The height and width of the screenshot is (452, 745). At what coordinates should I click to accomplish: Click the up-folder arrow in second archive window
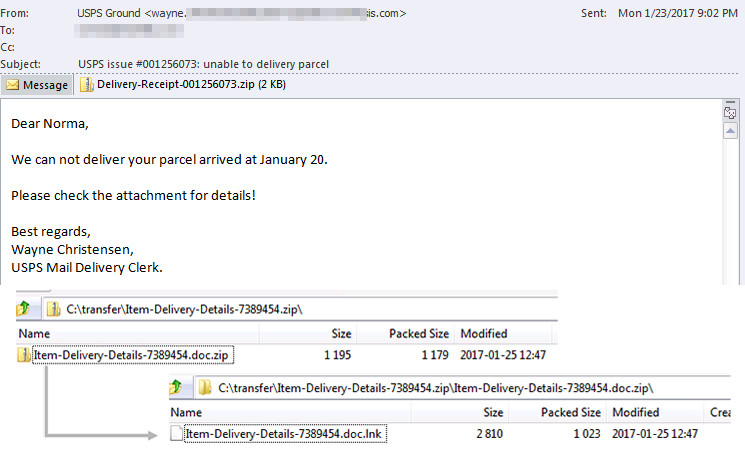tap(175, 387)
